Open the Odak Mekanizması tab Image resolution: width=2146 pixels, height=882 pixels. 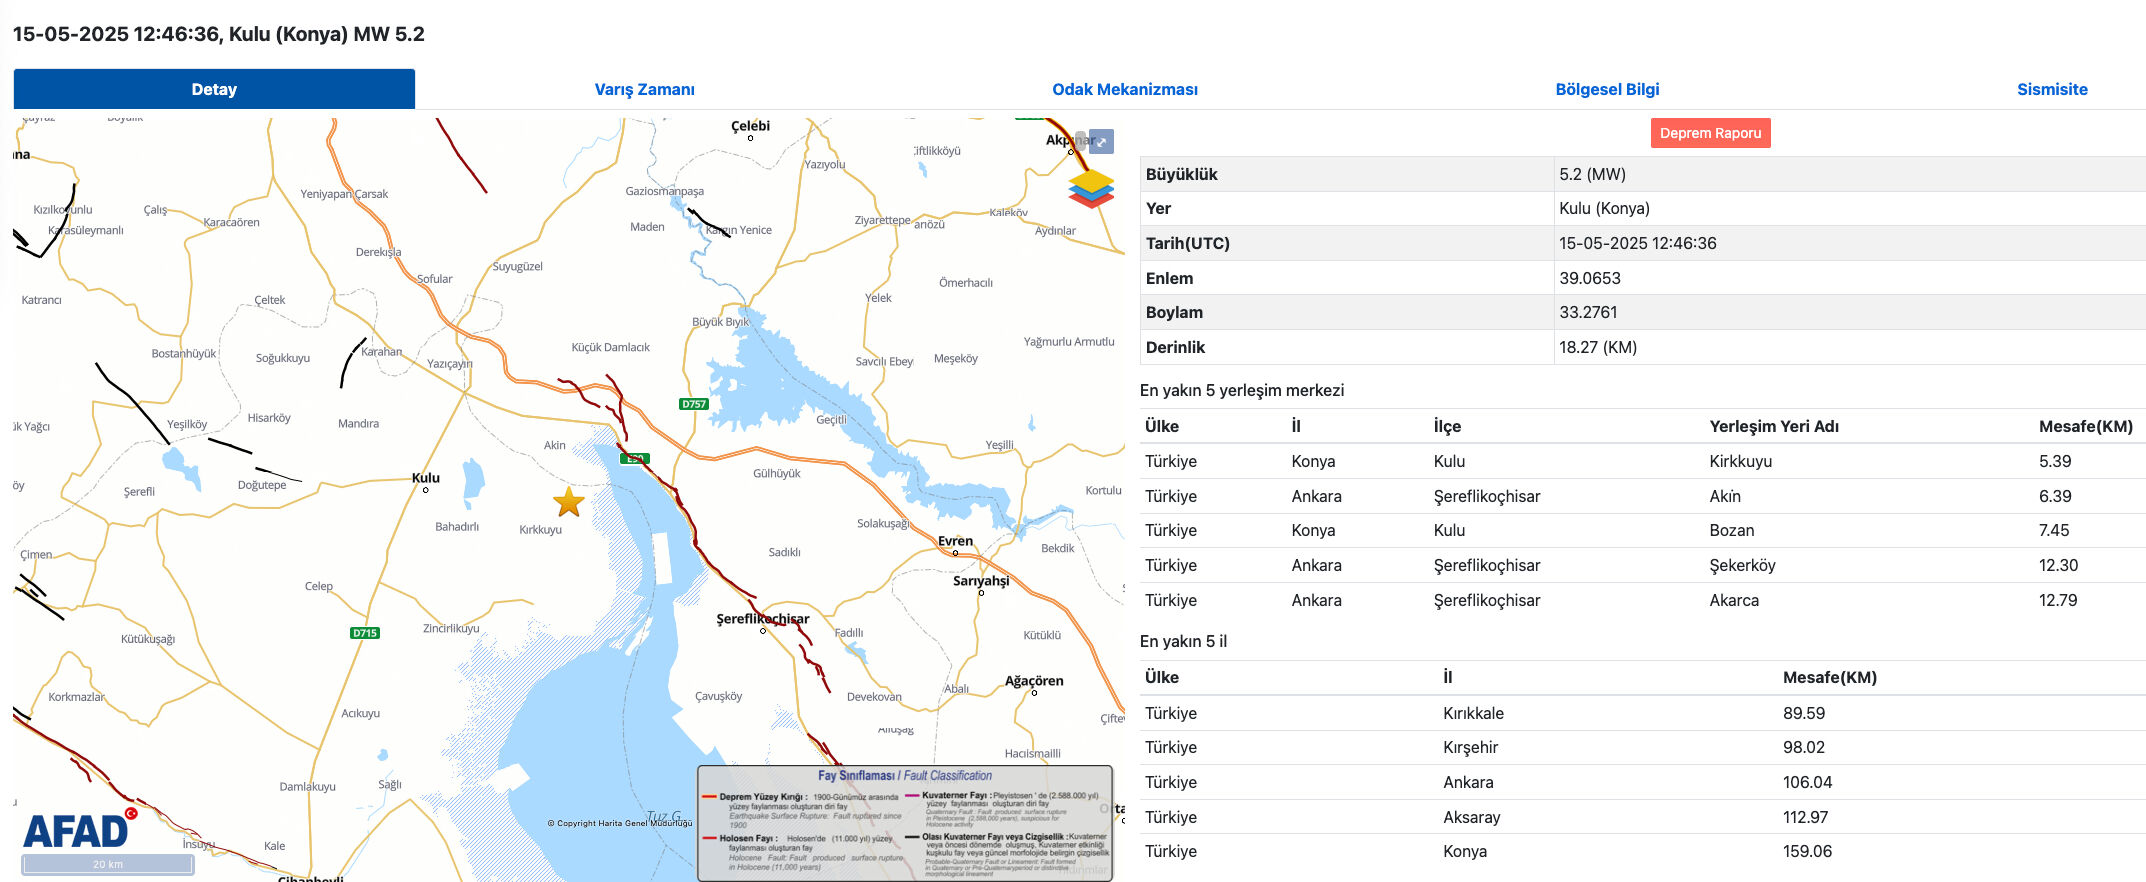click(x=1124, y=89)
